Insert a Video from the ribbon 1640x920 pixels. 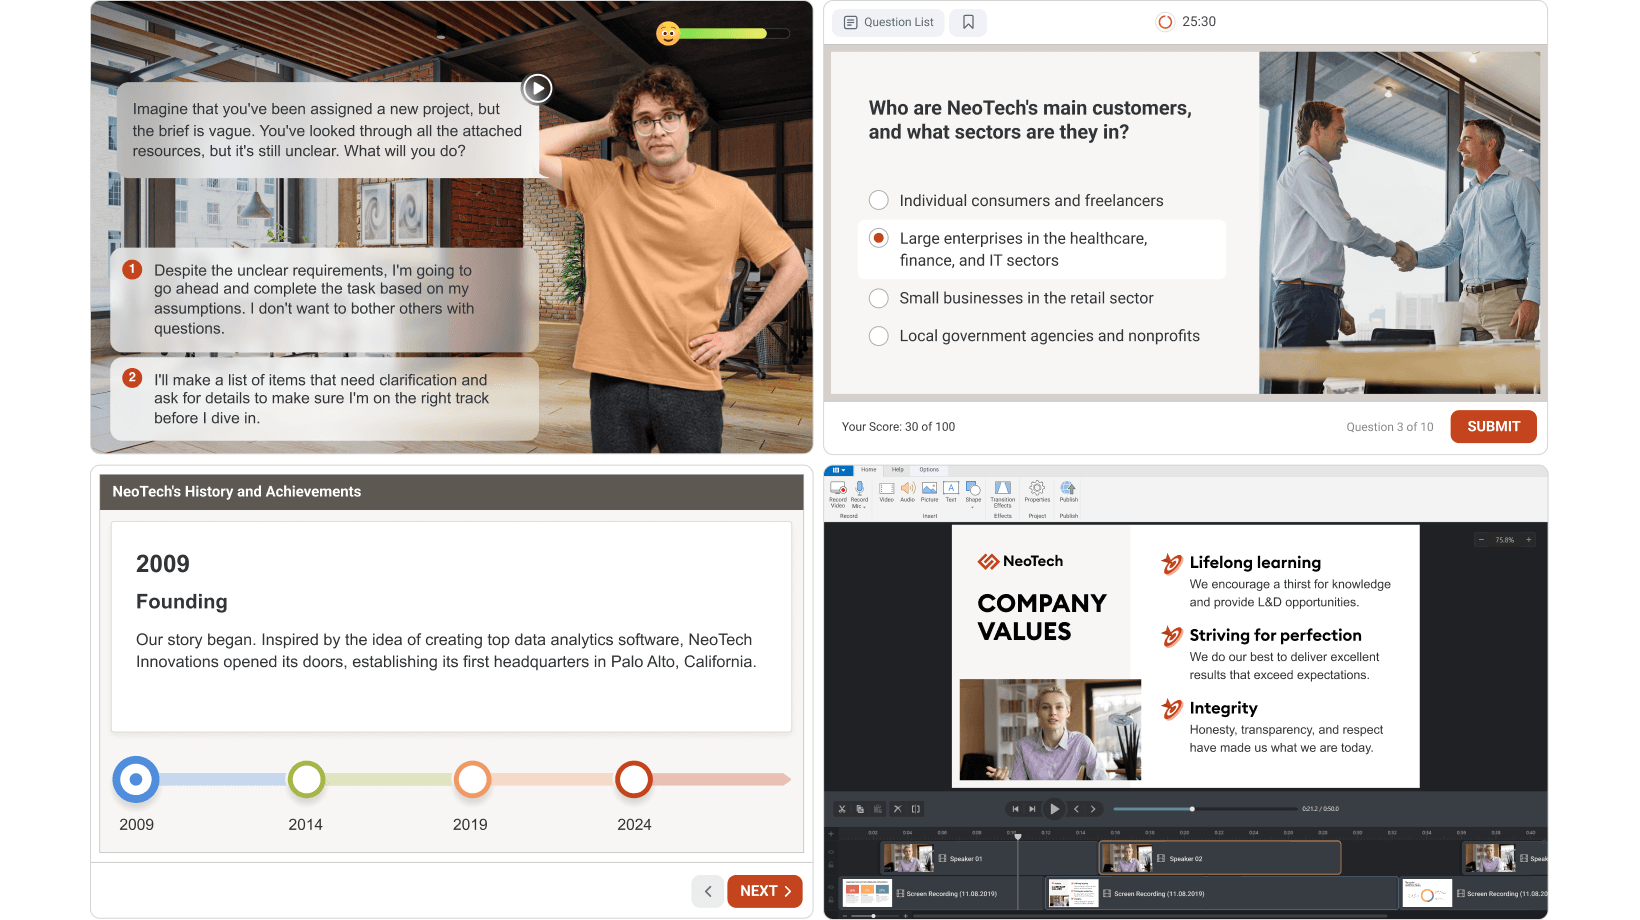click(886, 488)
